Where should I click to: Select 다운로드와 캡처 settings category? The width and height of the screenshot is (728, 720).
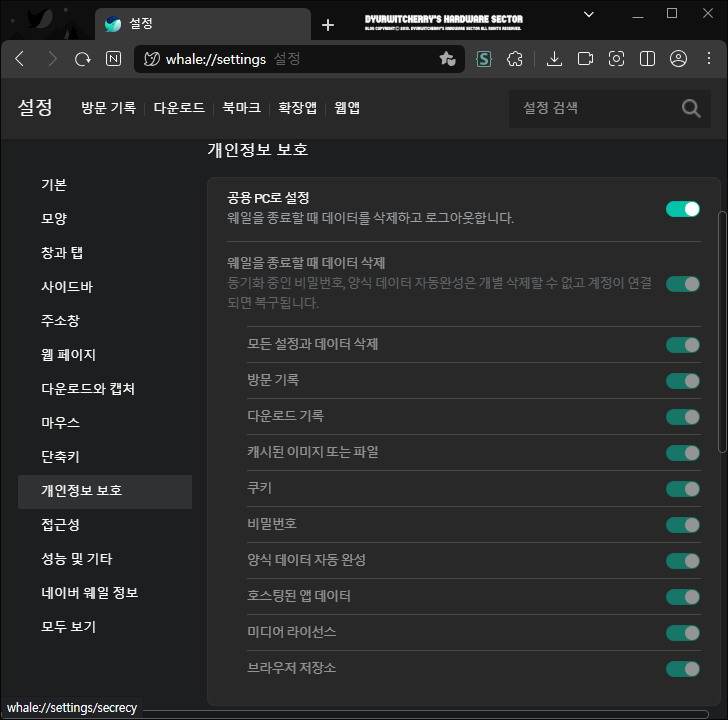[x=105, y=389]
